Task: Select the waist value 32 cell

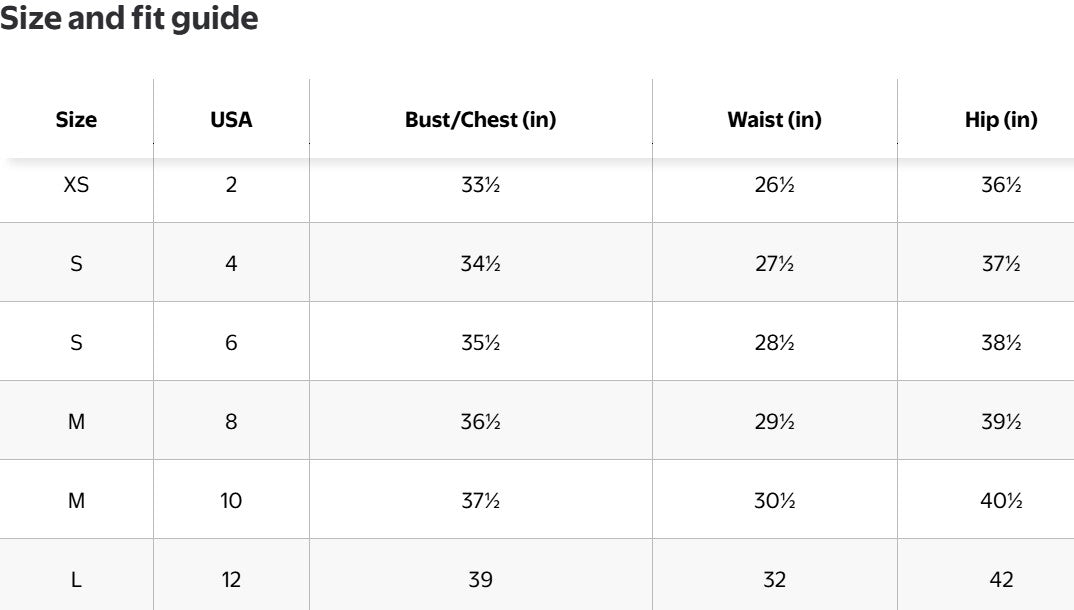Action: 774,579
